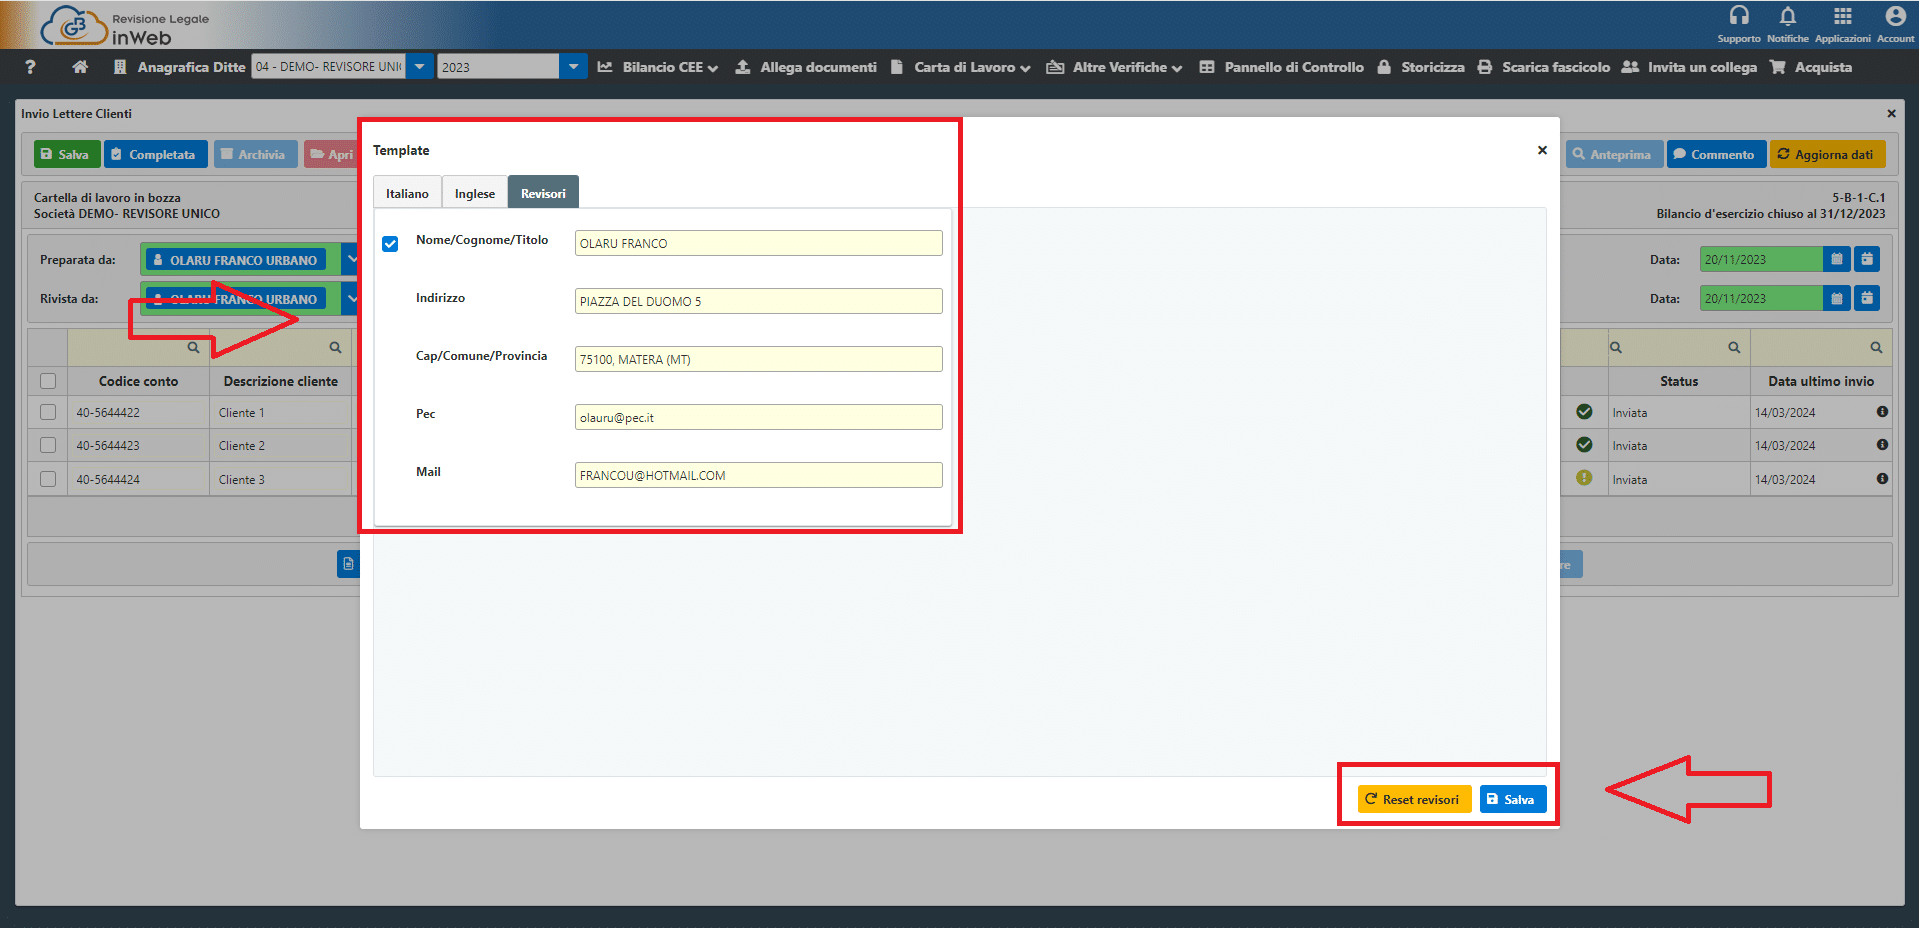Screen dimensions: 1919x928
Task: Click the Commento button
Action: click(1715, 154)
